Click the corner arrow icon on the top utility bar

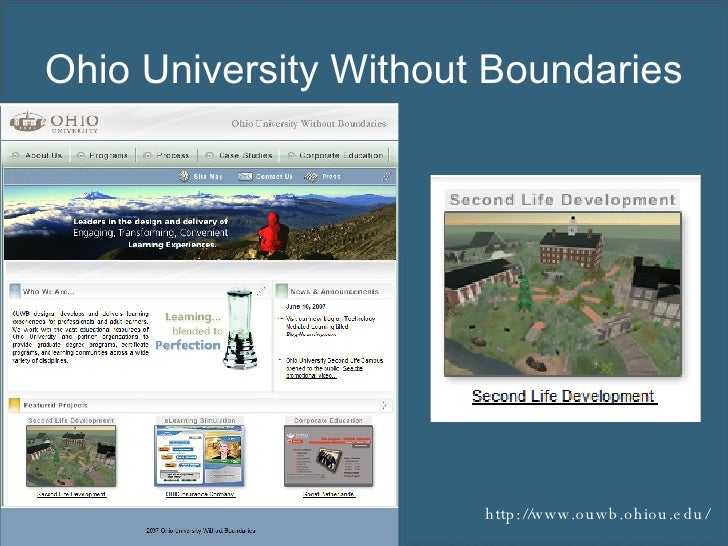[x=386, y=176]
